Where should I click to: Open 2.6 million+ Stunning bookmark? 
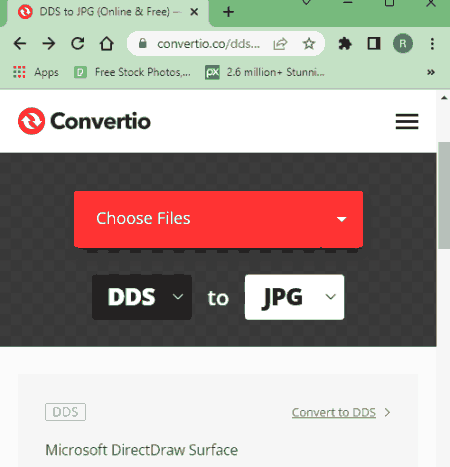point(265,72)
